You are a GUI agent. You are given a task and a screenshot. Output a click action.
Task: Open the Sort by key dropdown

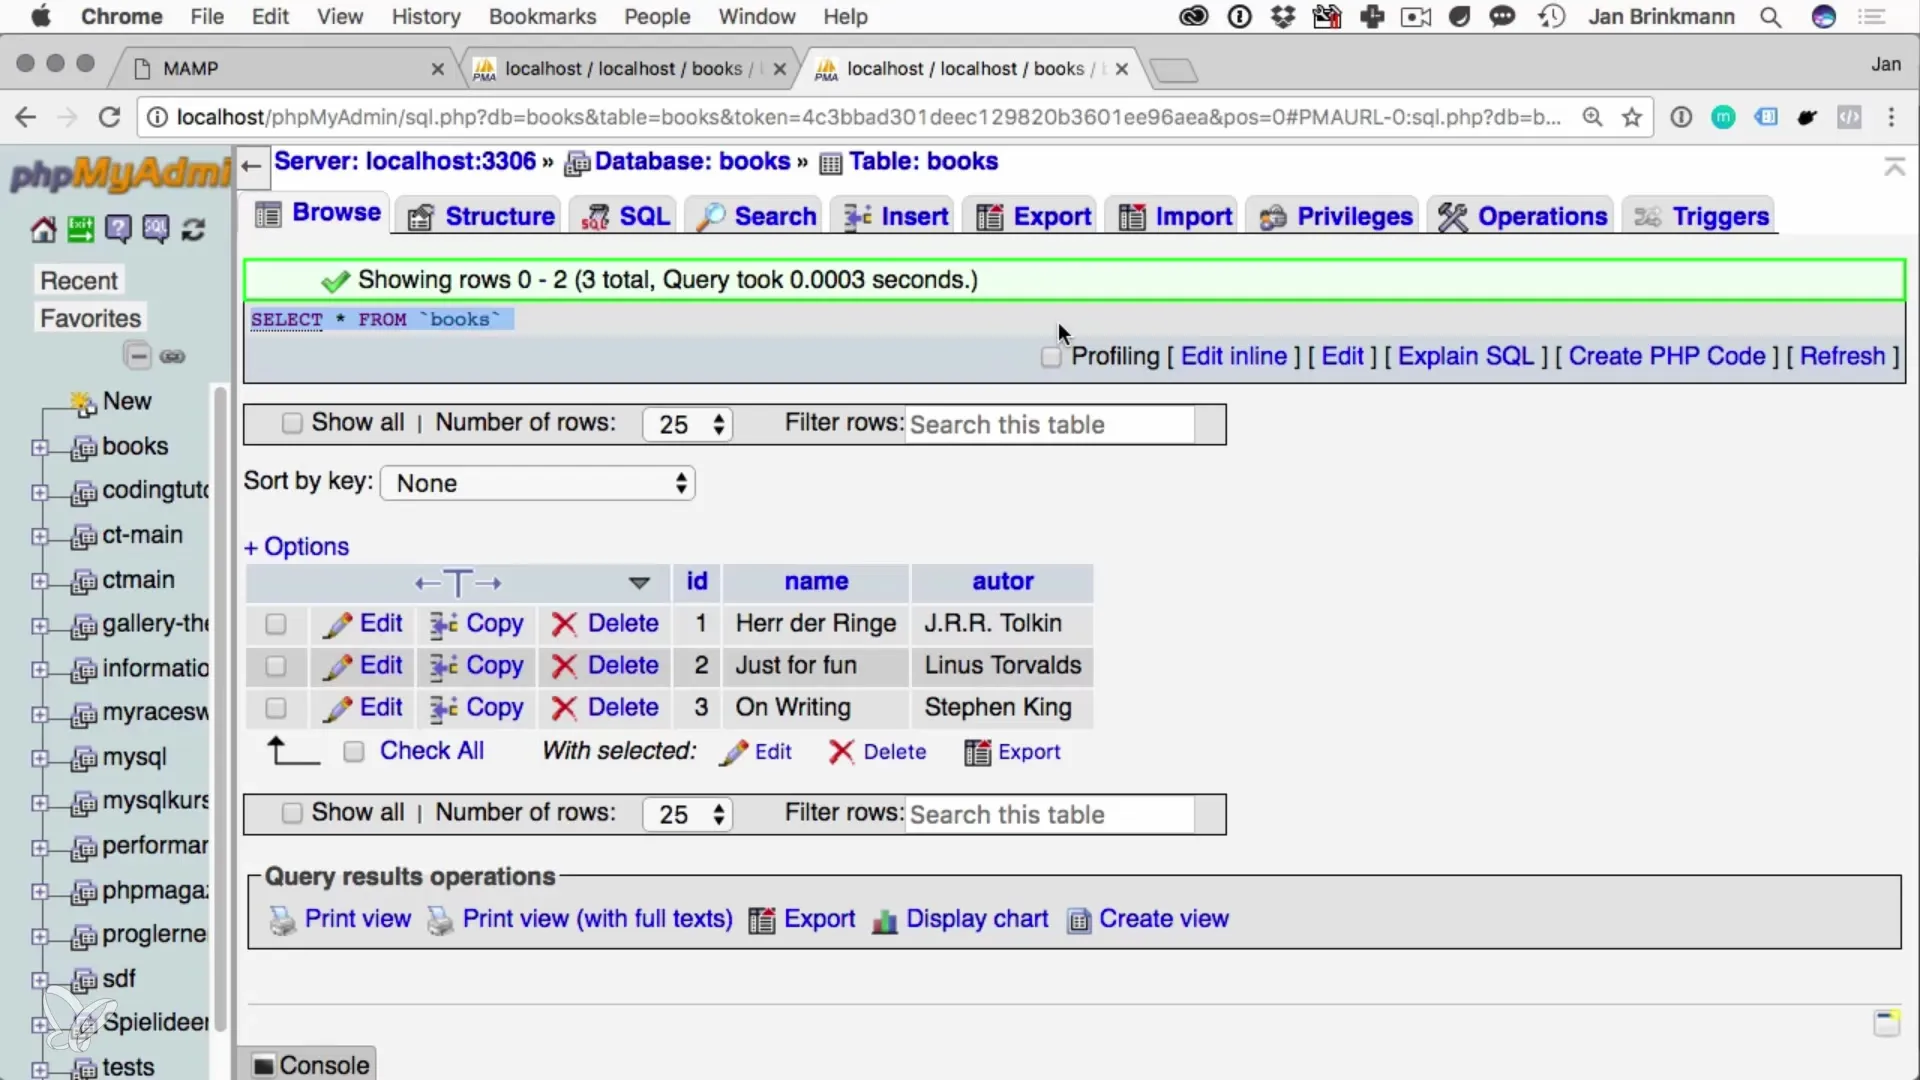pos(538,484)
